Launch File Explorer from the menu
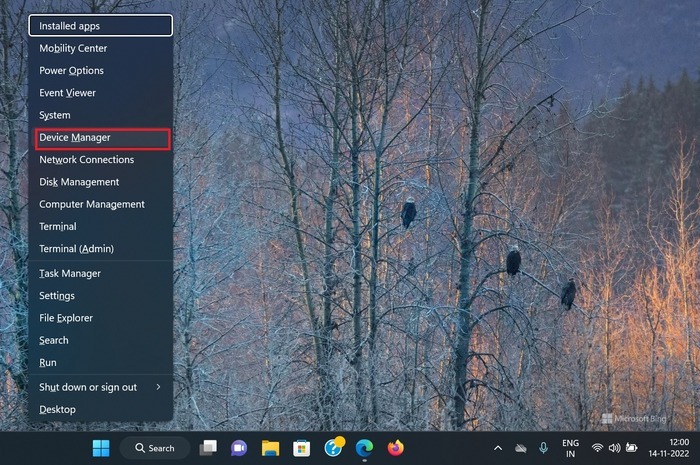Image resolution: width=700 pixels, height=465 pixels. [100, 318]
